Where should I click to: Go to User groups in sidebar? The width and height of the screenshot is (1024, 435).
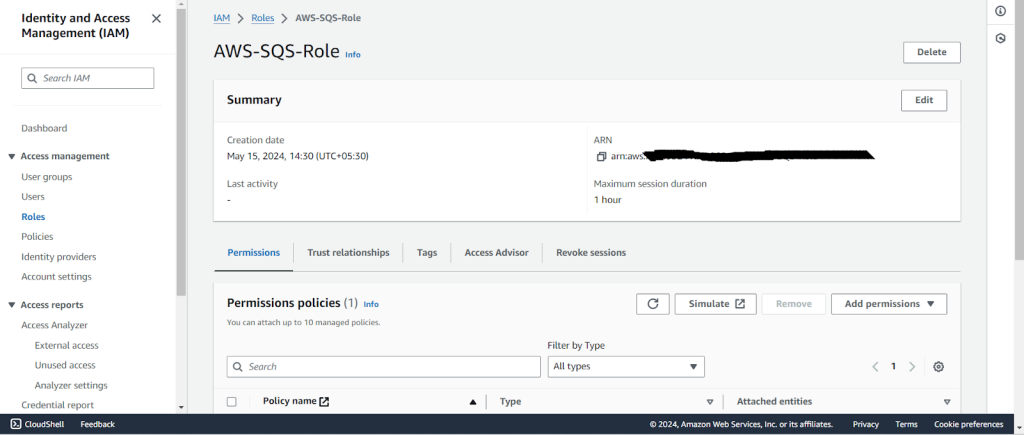(x=47, y=177)
